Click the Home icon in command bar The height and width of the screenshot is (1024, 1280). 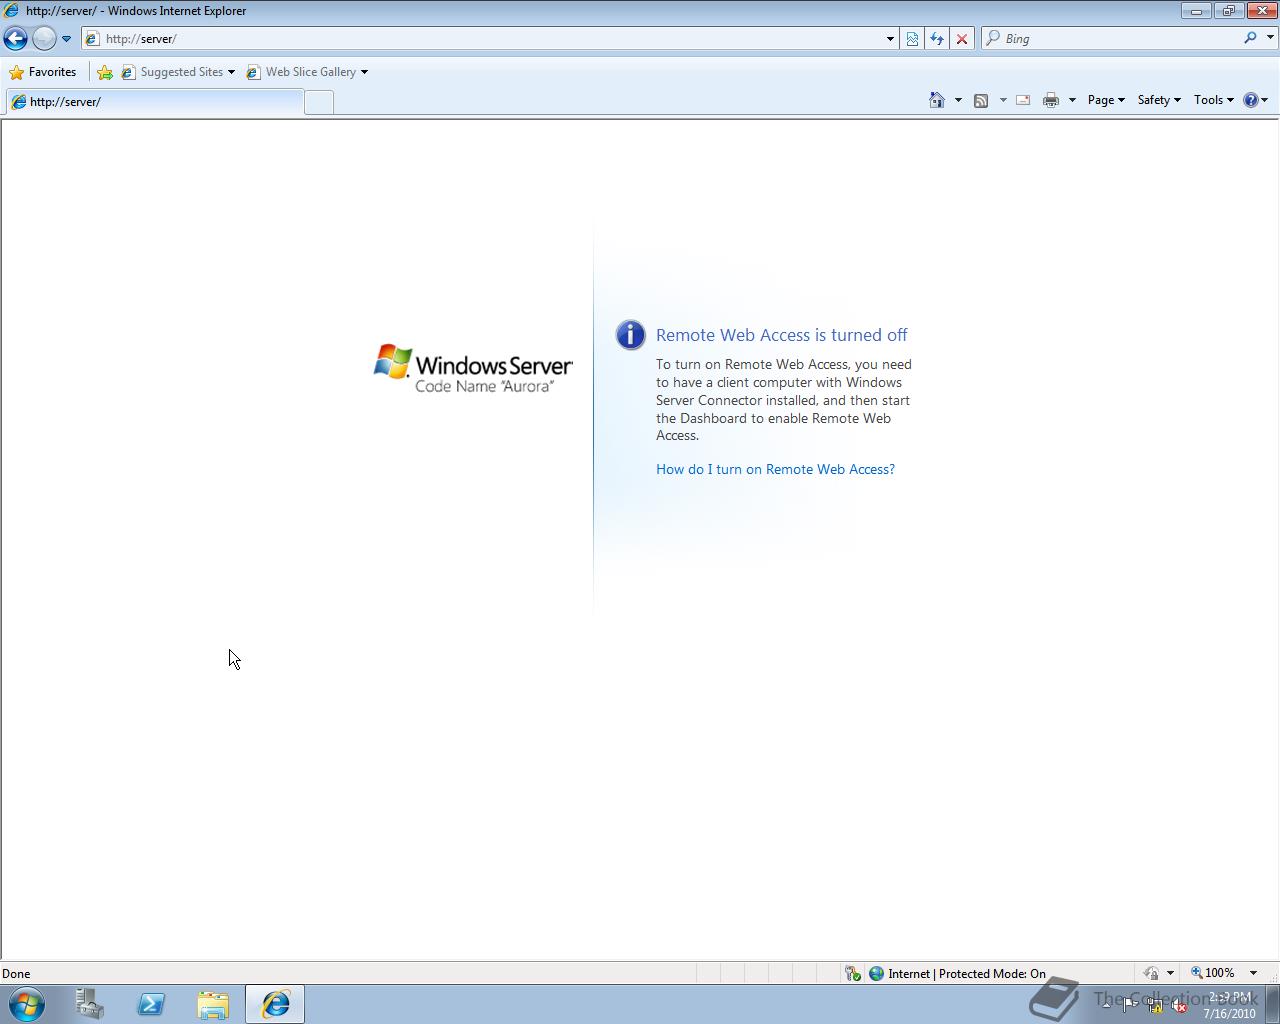[x=937, y=100]
